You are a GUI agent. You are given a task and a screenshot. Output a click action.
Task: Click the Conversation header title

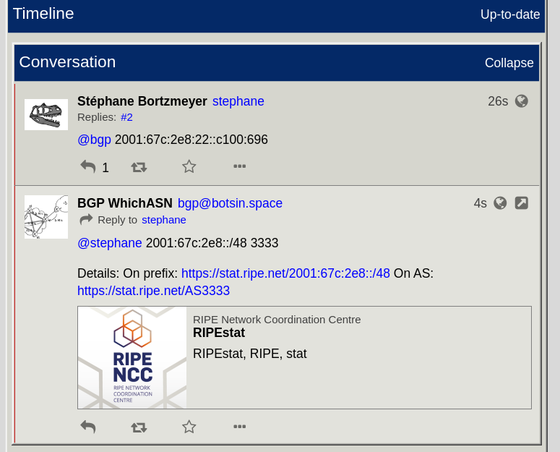coord(68,62)
